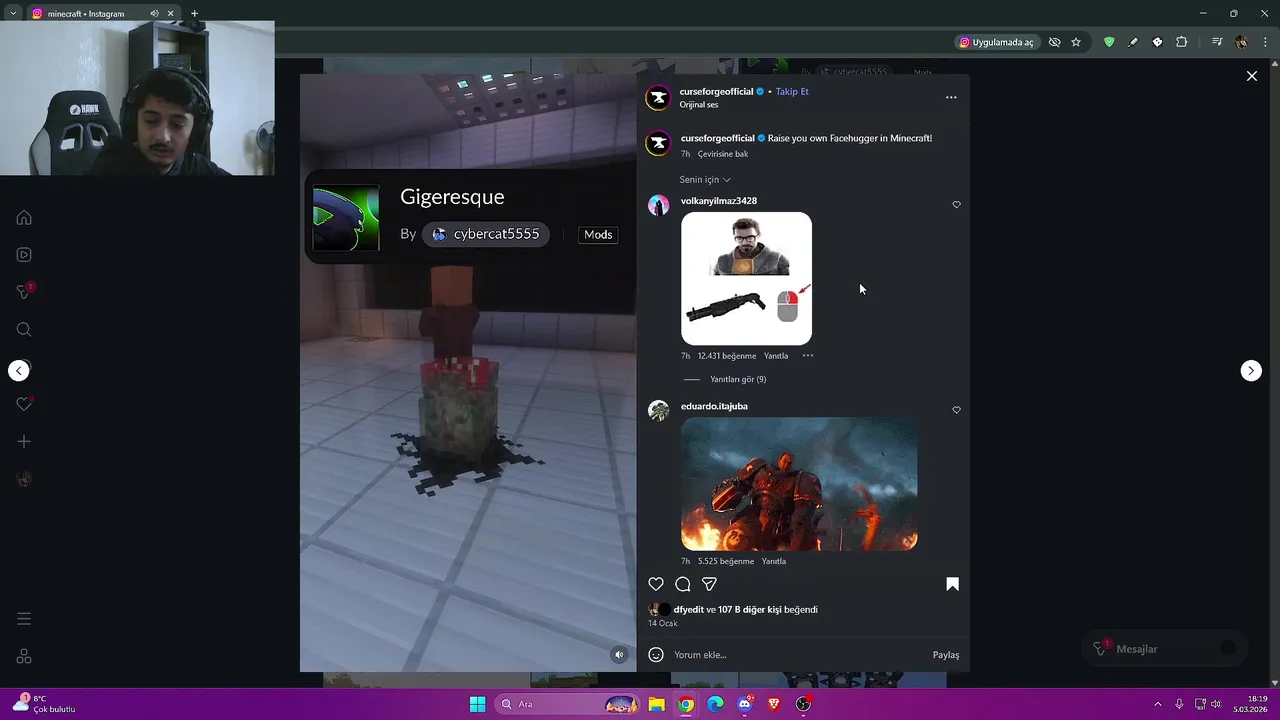Viewport: 1280px width, 720px height.
Task: Open Instagram Home from the sidebar
Action: (x=24, y=218)
